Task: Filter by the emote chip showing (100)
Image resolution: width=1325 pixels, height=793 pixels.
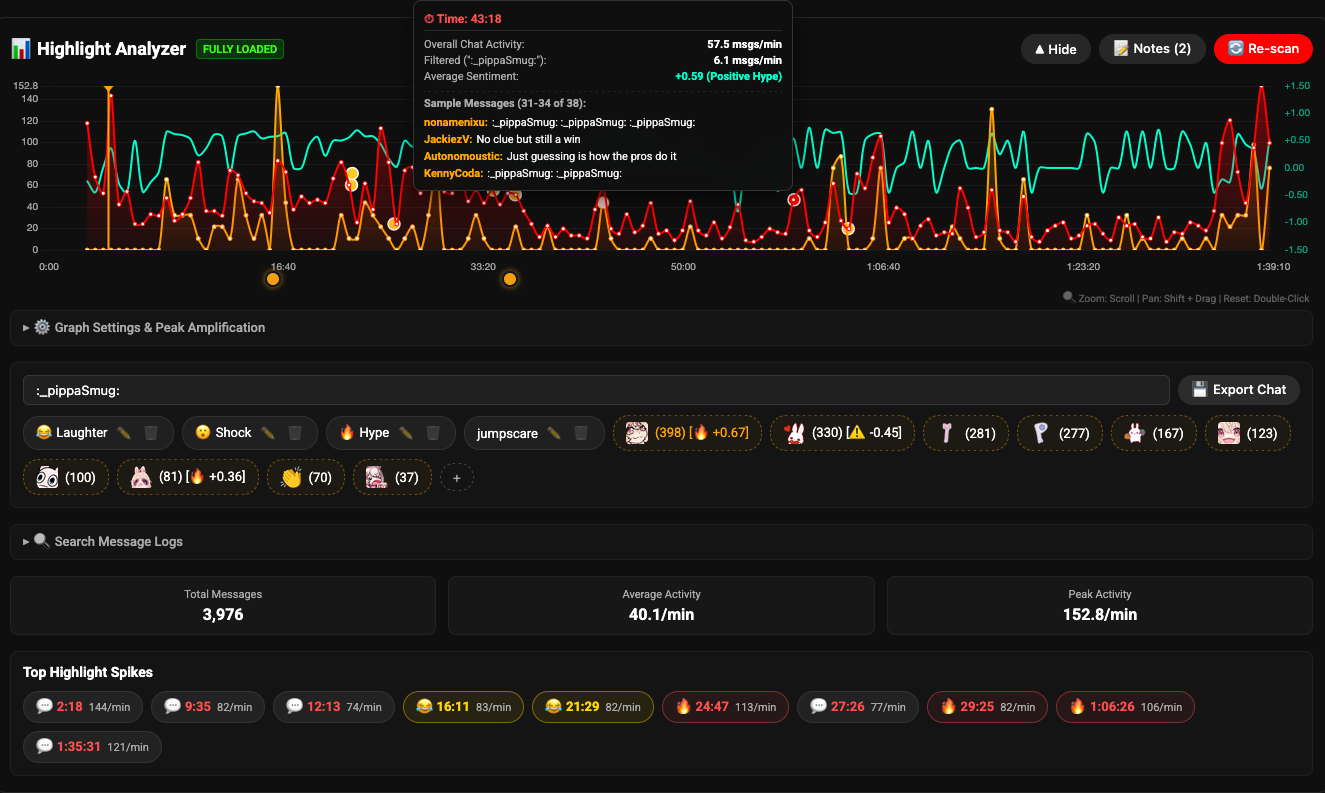Action: tap(66, 477)
